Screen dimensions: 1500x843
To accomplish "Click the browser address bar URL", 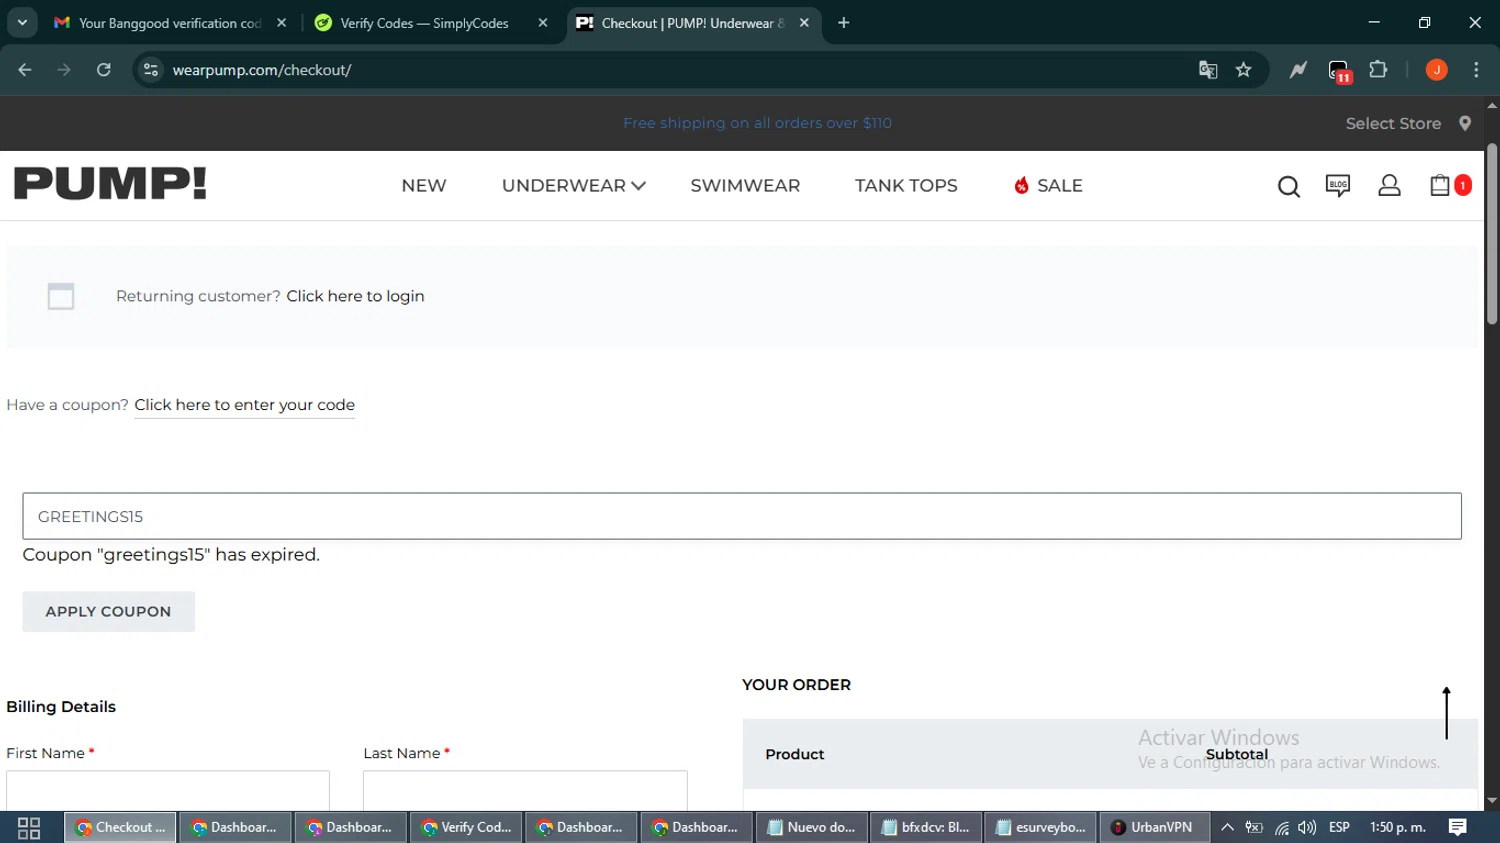I will click(262, 70).
